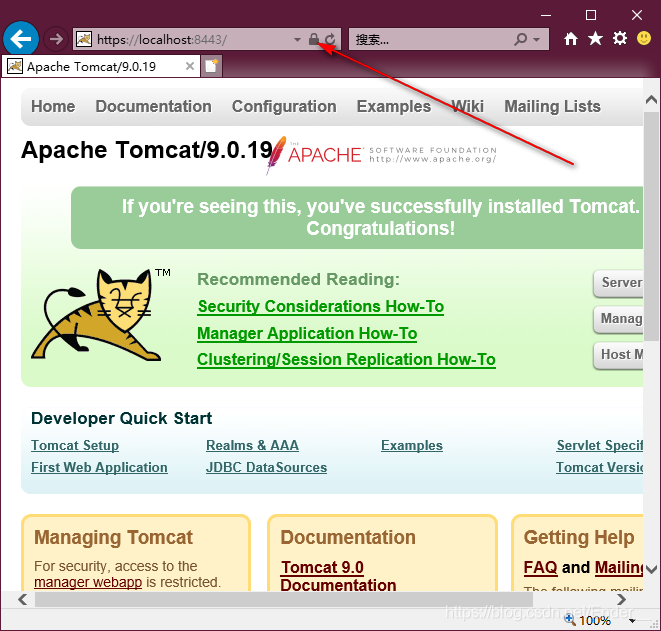Viewport: 661px width, 631px height.
Task: Click the Developer Quick Start heading
Action: [121, 419]
